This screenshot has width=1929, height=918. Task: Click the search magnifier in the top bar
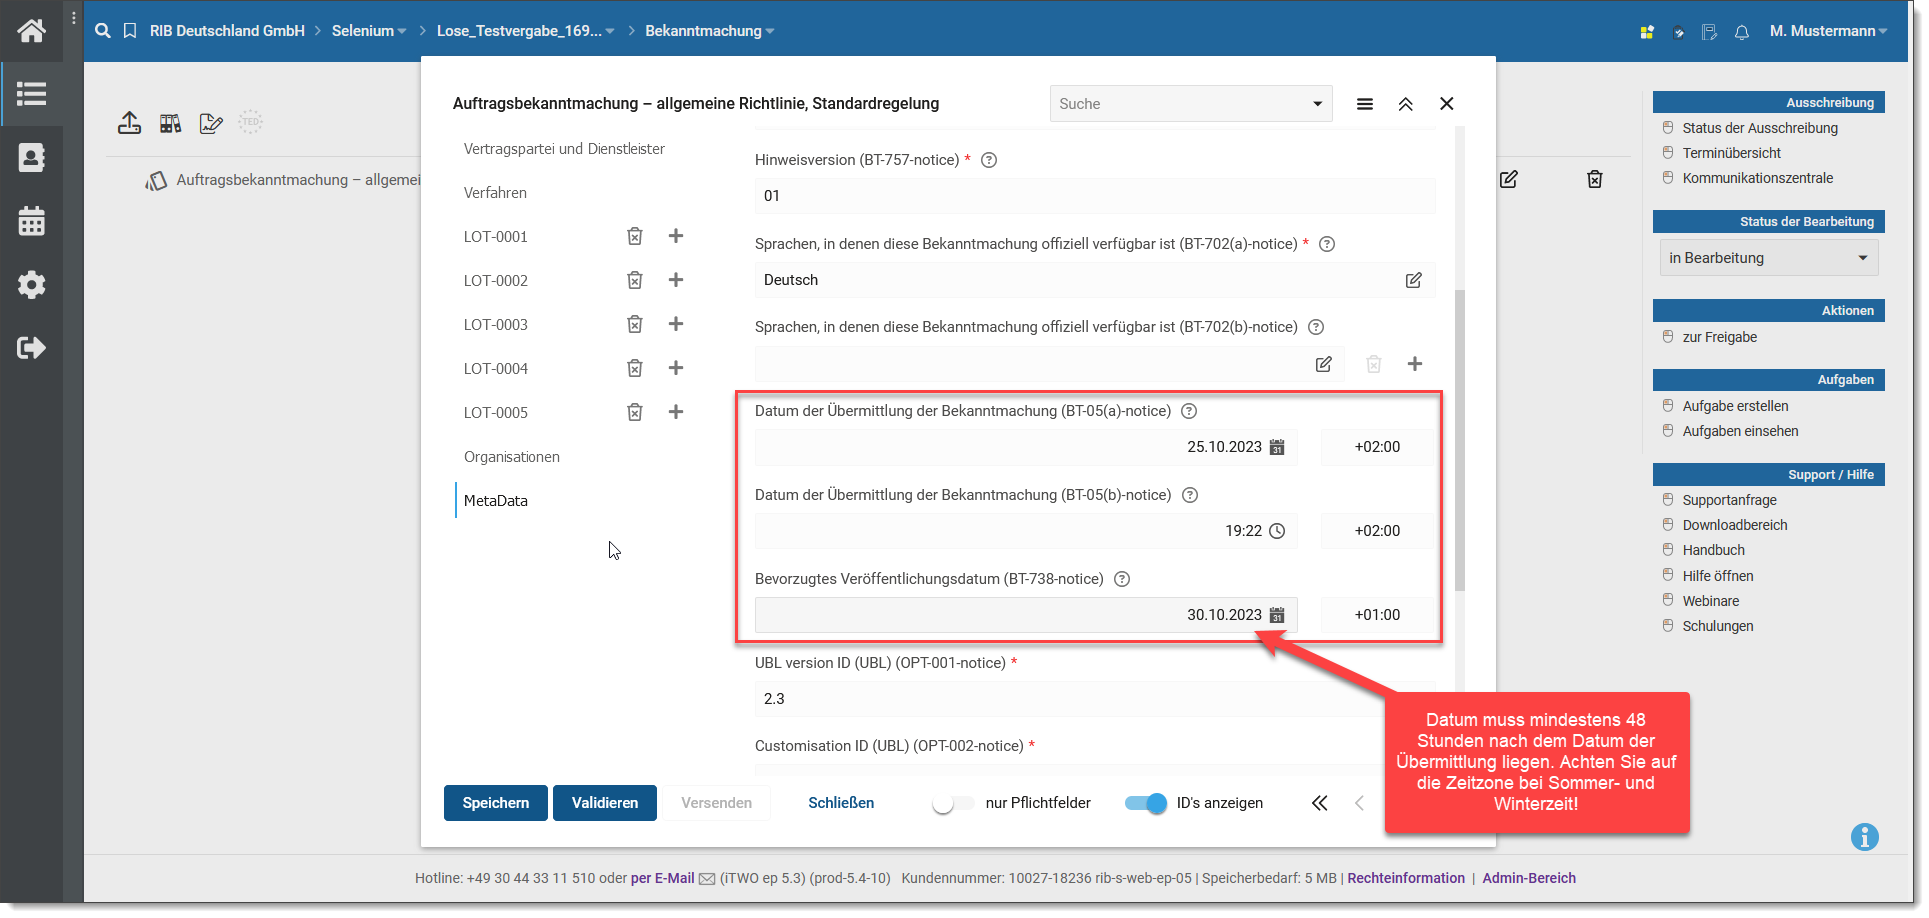click(103, 31)
